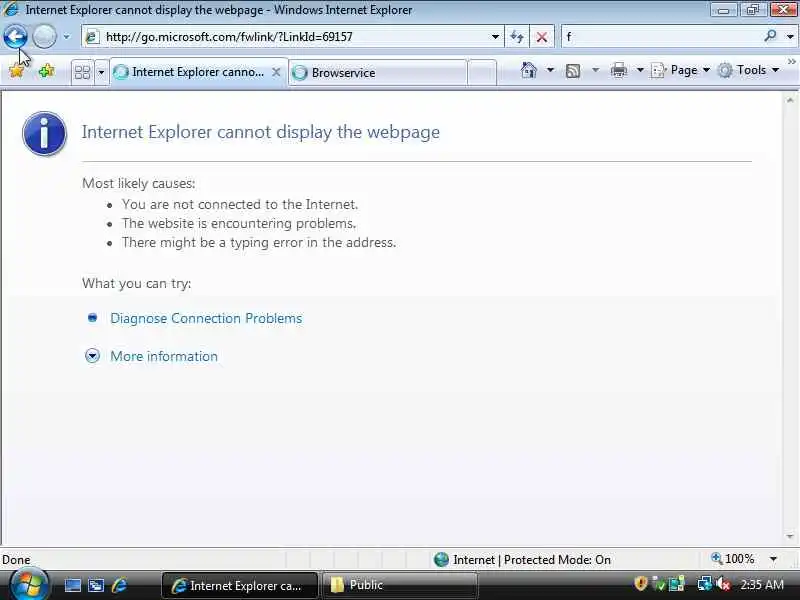This screenshot has height=600, width=800.
Task: Click the Done status text
Action: point(16,560)
